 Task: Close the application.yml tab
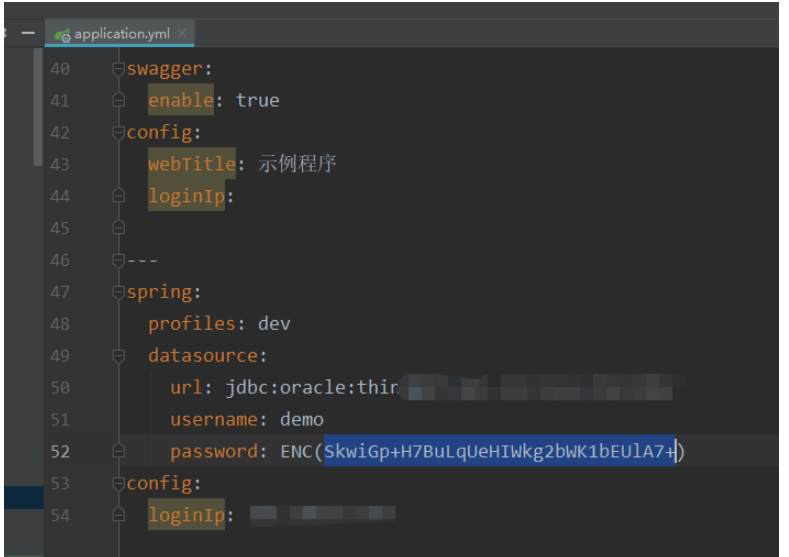click(182, 33)
